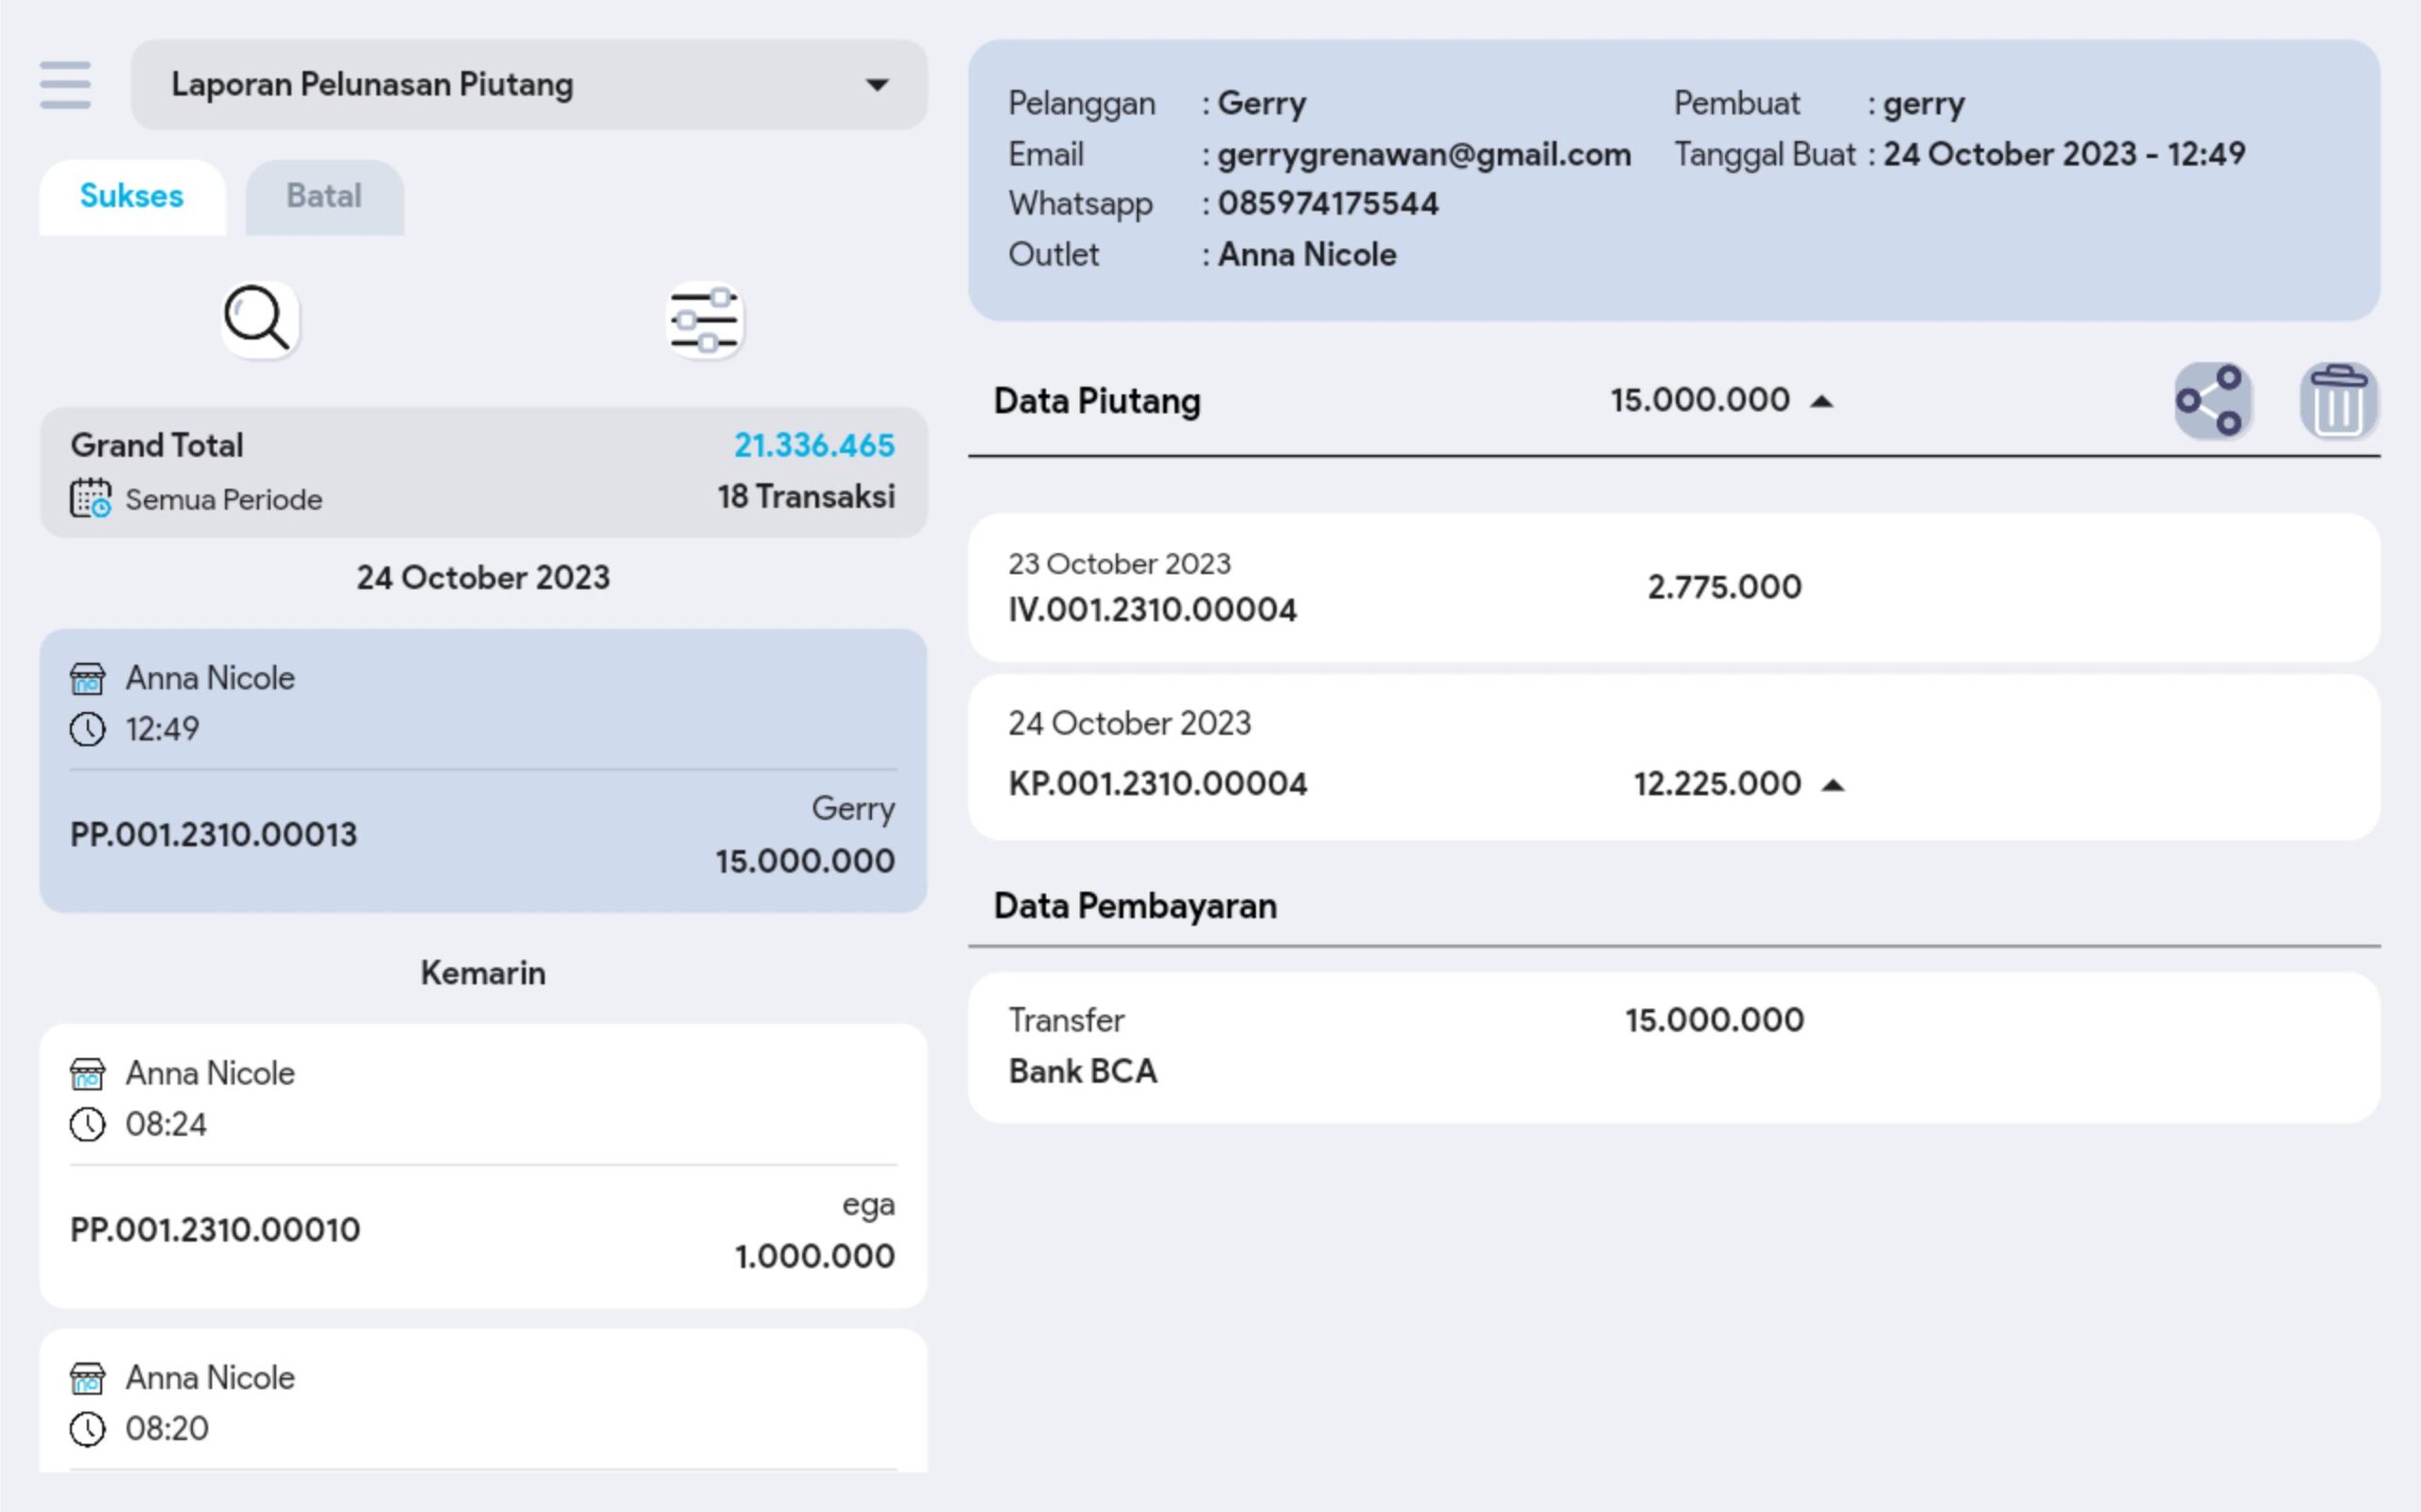Click the gerrygrenawan@gmail.com email address
Image resolution: width=2421 pixels, height=1512 pixels.
[x=1424, y=154]
